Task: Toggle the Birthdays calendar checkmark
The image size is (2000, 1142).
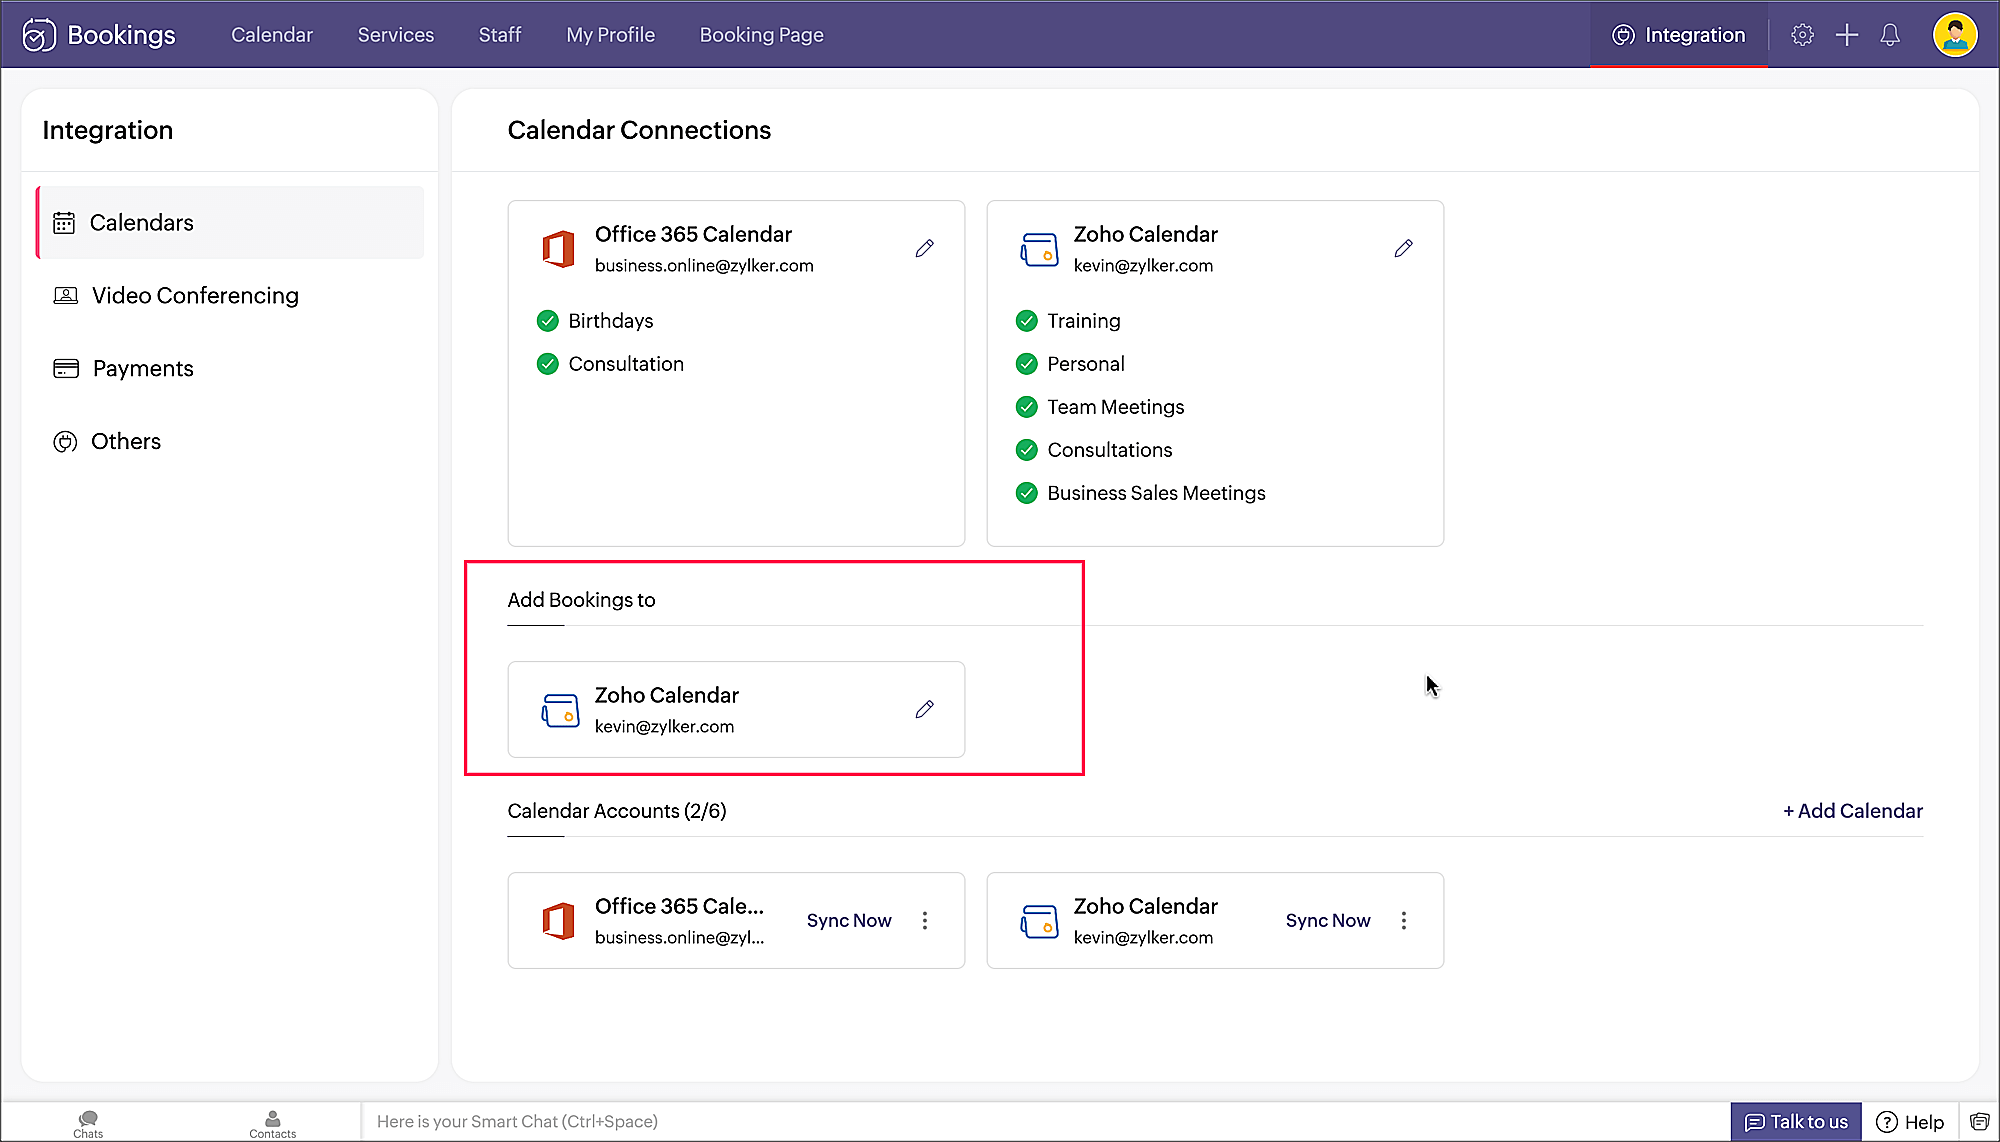Action: 548,321
